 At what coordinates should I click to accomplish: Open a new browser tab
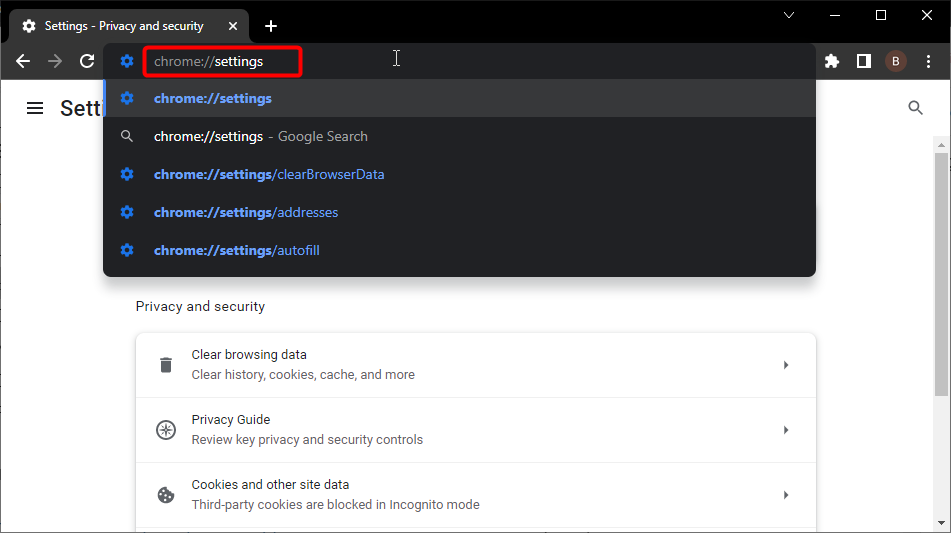click(271, 26)
